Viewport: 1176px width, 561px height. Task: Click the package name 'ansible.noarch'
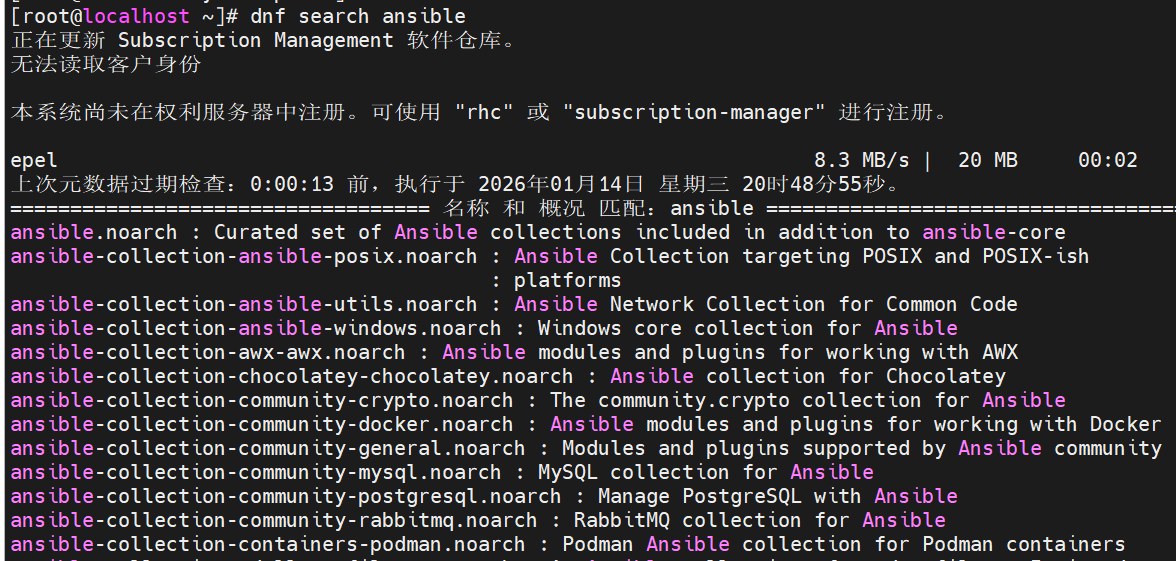[x=94, y=232]
